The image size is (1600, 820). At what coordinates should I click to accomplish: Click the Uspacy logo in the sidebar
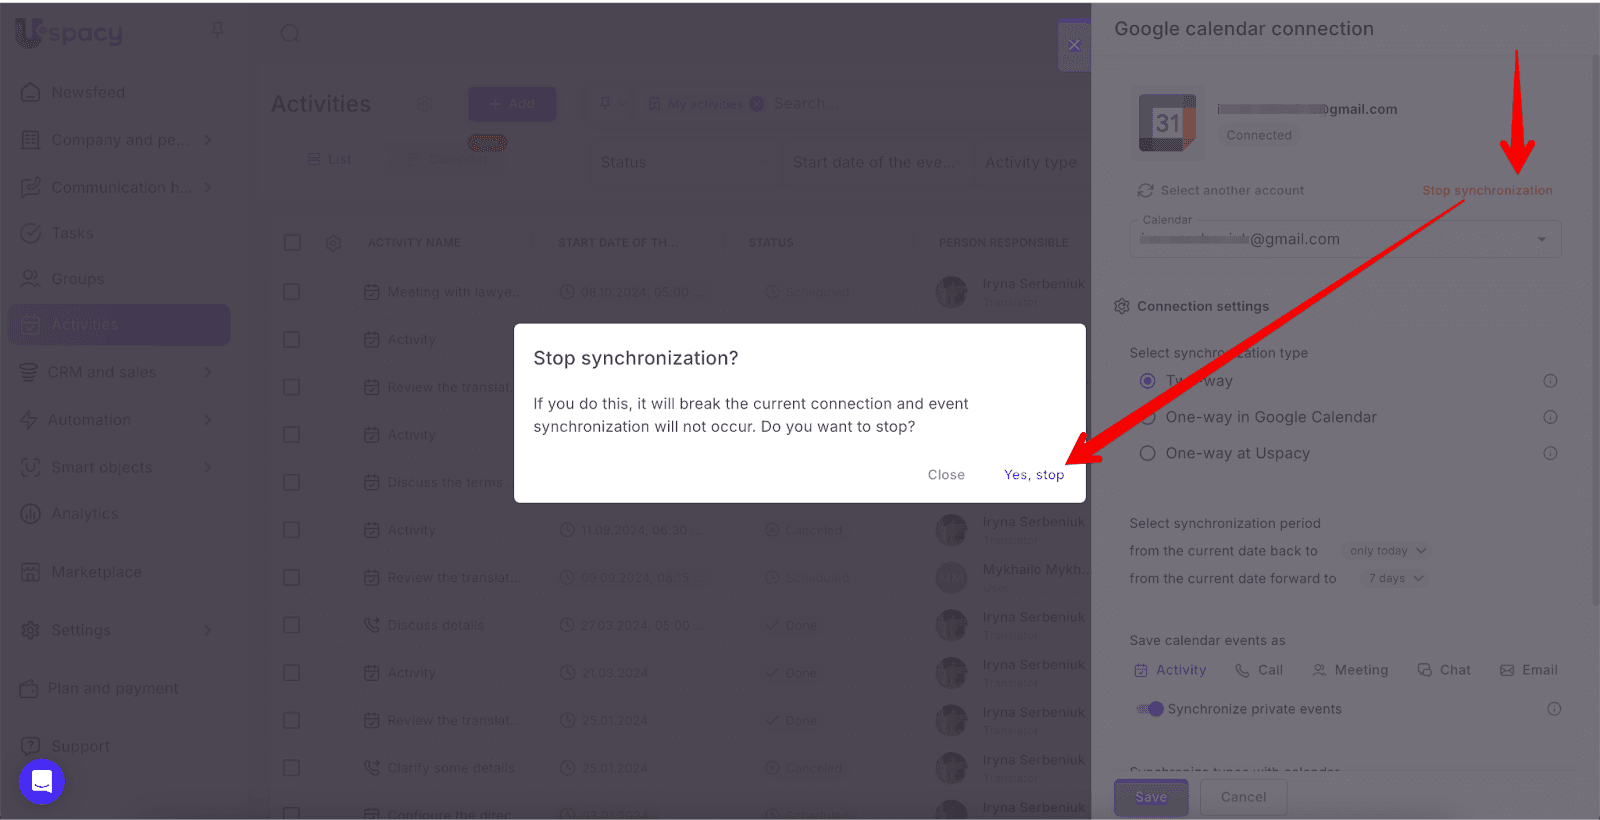point(69,32)
